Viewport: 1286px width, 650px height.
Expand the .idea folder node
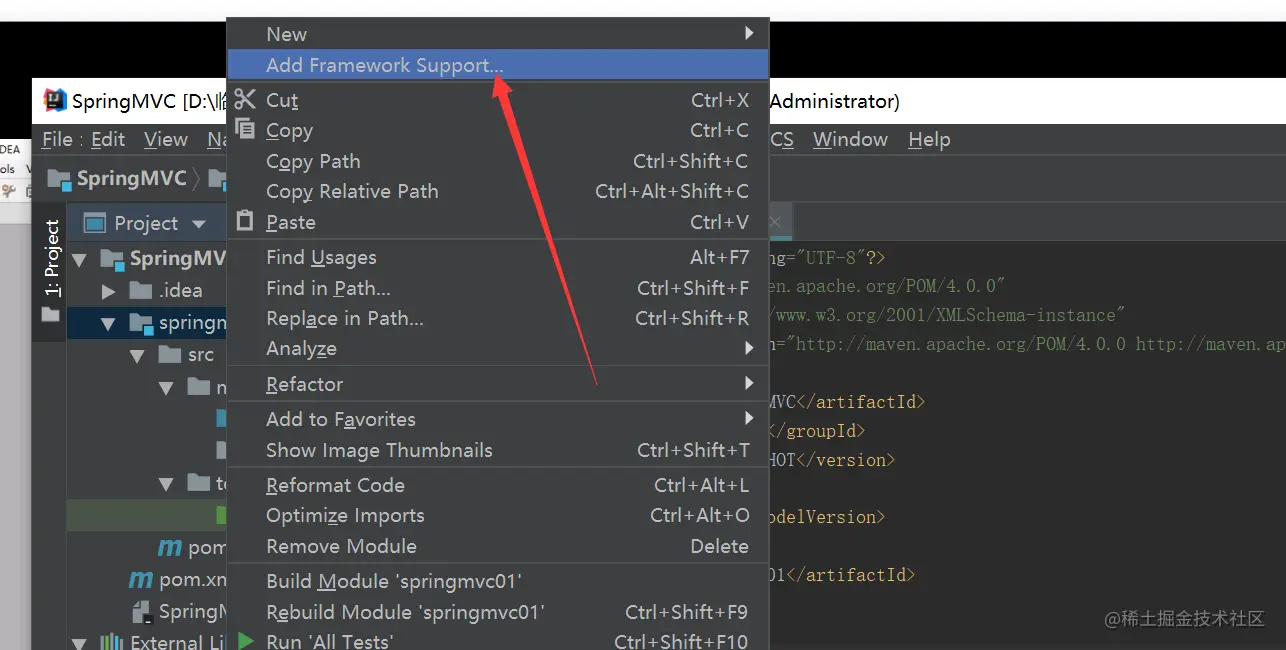(109, 291)
